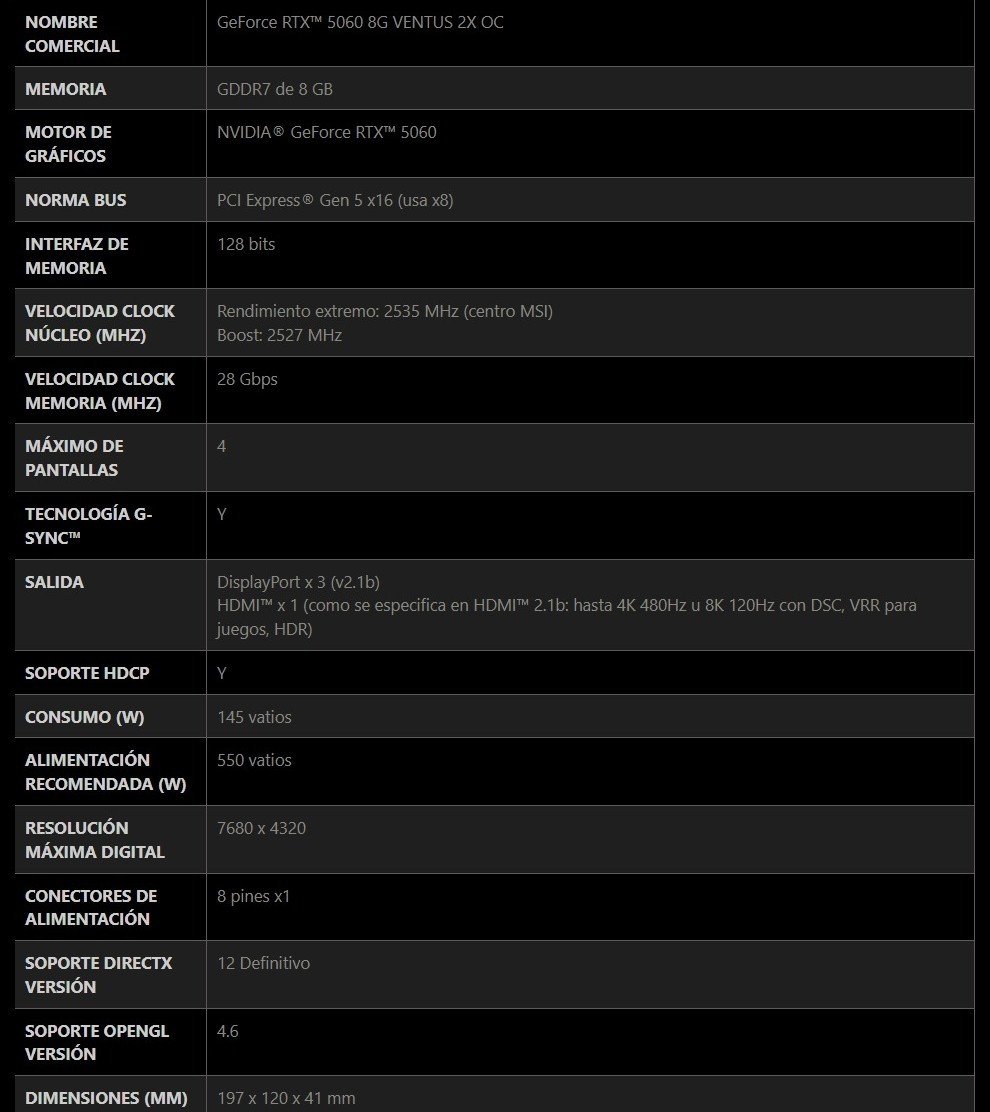Image resolution: width=990 pixels, height=1112 pixels.
Task: Select the GDDR7 de 8 GB memory value
Action: (275, 89)
